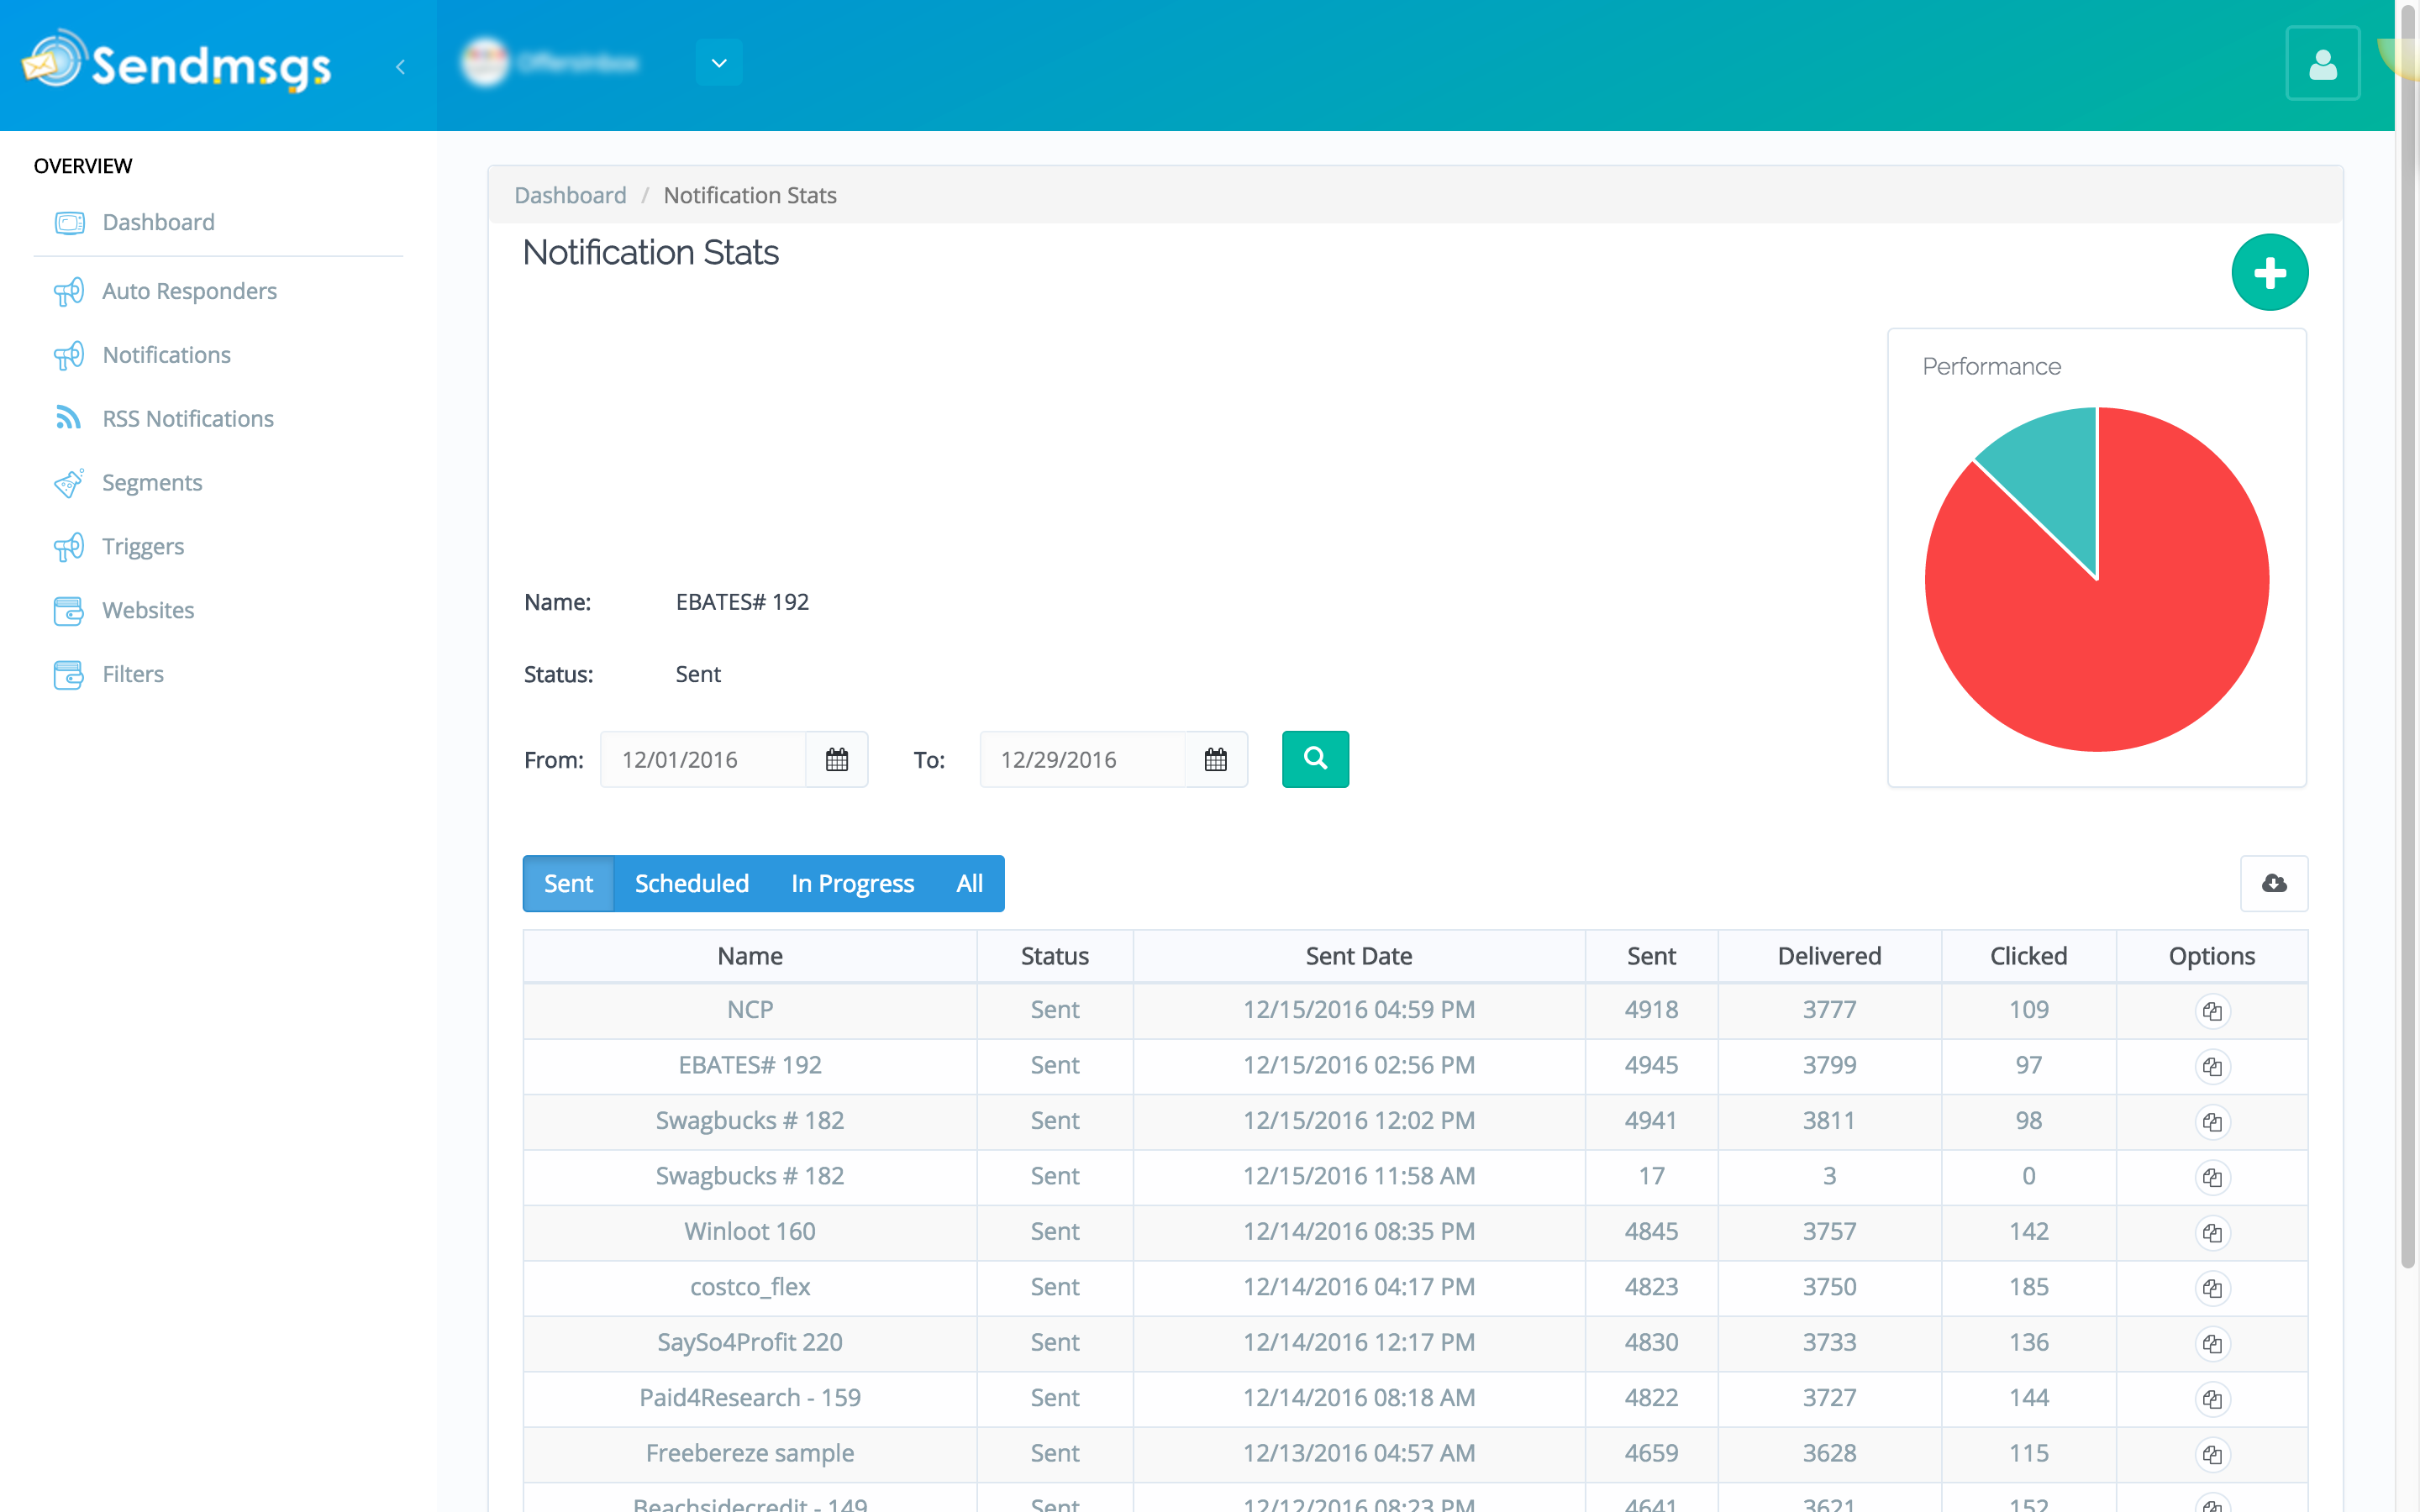Screen dimensions: 2420x1512
Task: Click the Dashboard breadcrumb link
Action: pyautogui.click(x=570, y=195)
